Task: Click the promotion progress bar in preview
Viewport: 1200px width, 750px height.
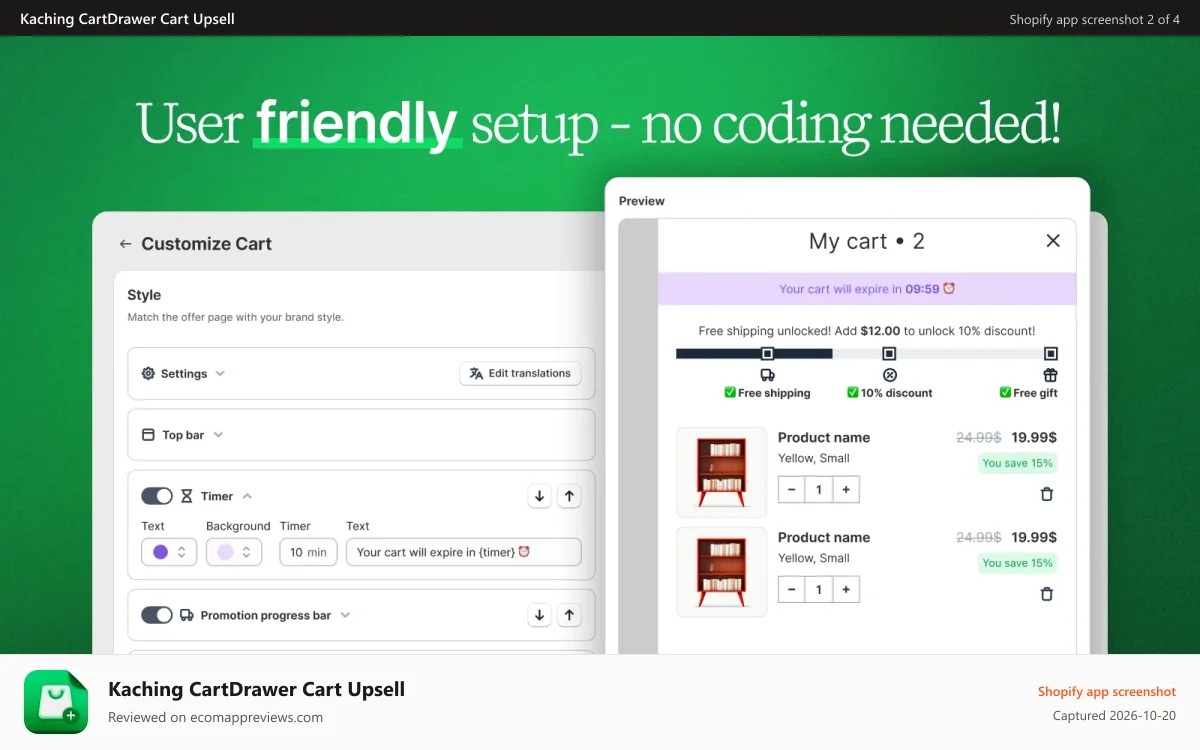Action: [867, 353]
